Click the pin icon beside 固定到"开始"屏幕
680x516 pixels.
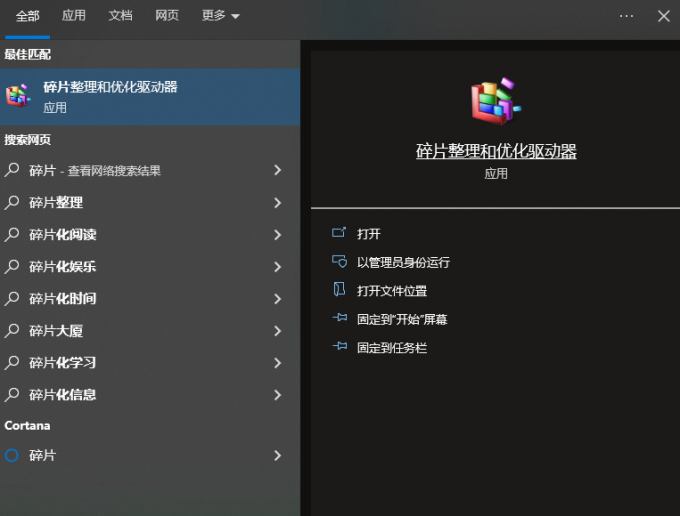pyautogui.click(x=340, y=318)
